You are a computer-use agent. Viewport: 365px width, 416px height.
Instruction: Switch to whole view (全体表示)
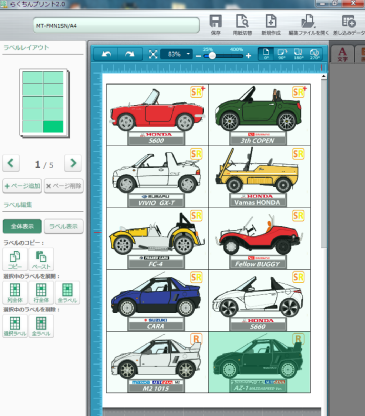tap(22, 226)
